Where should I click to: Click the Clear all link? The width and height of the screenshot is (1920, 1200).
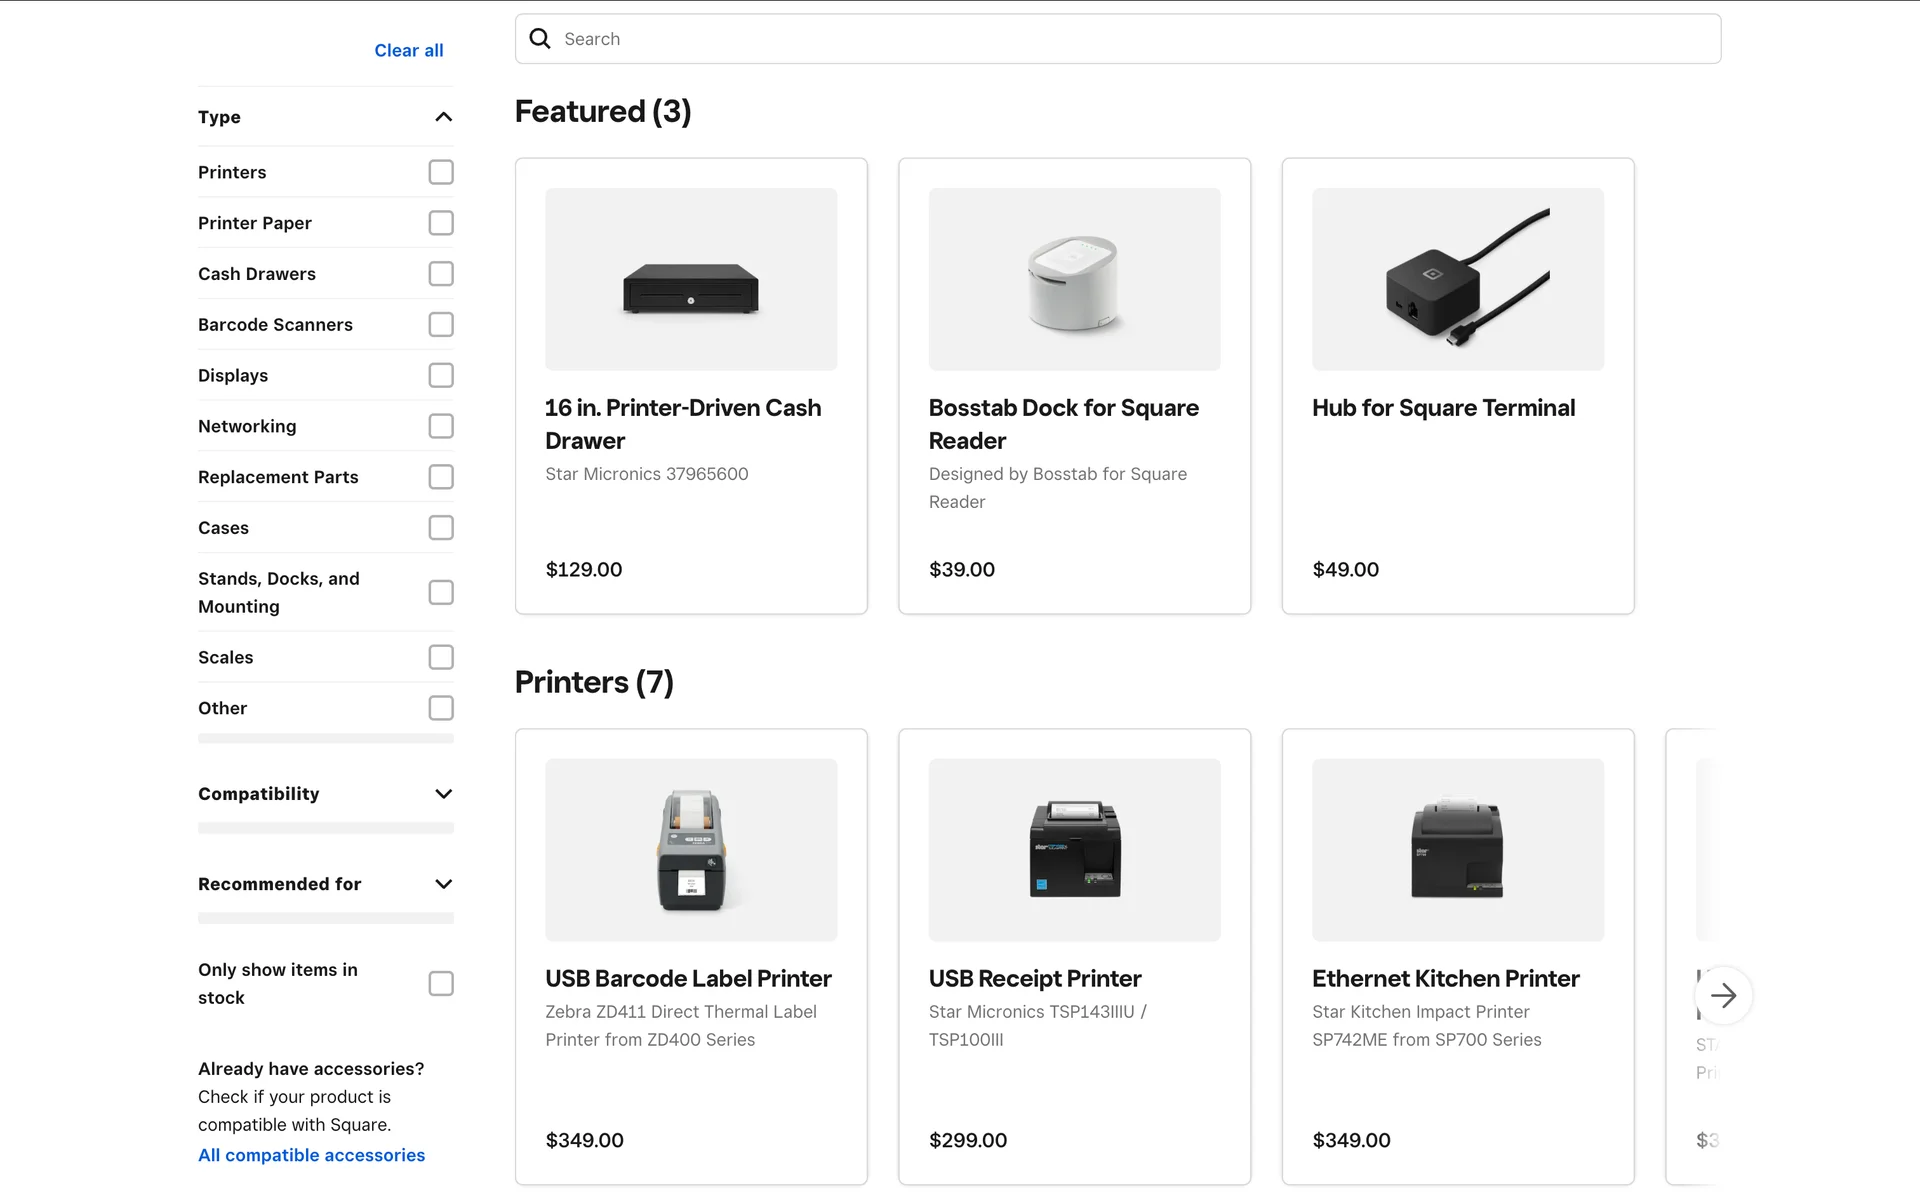pyautogui.click(x=408, y=50)
